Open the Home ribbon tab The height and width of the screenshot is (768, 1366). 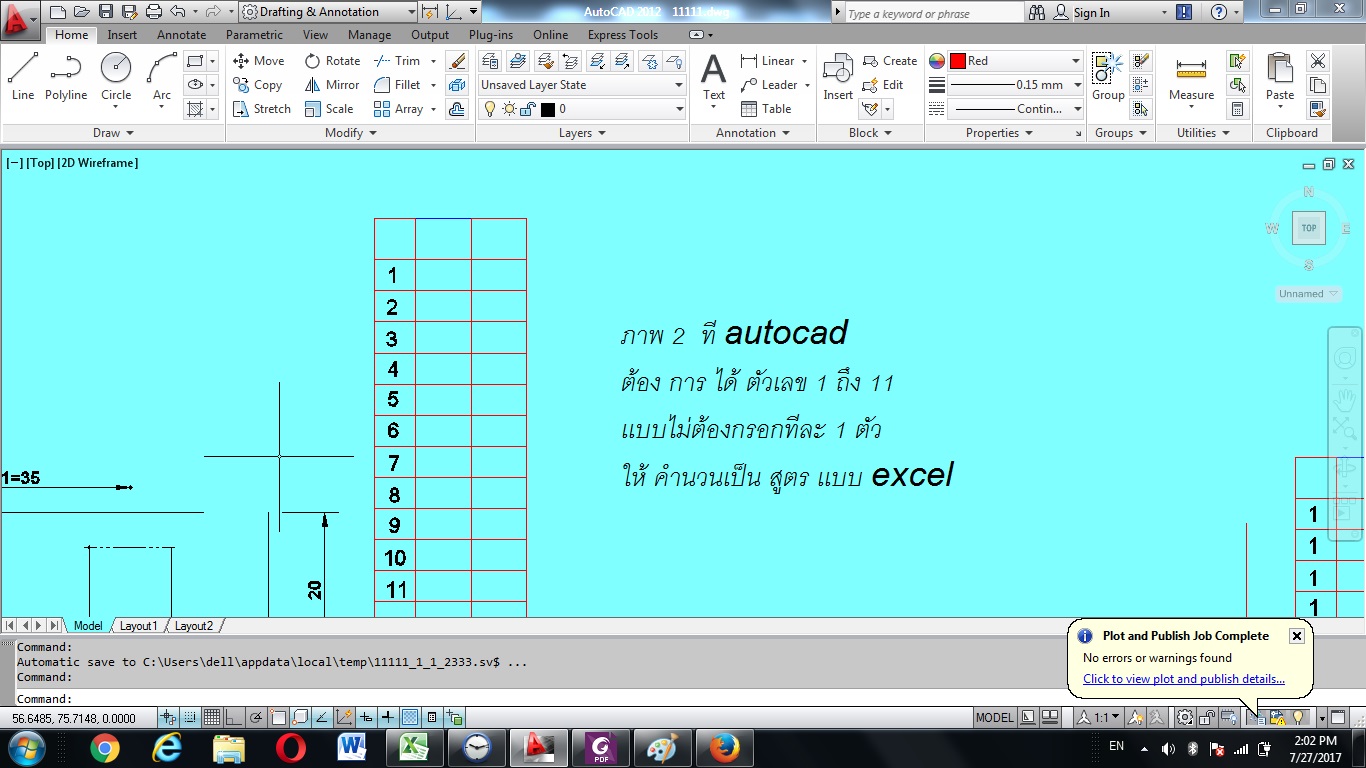[71, 35]
